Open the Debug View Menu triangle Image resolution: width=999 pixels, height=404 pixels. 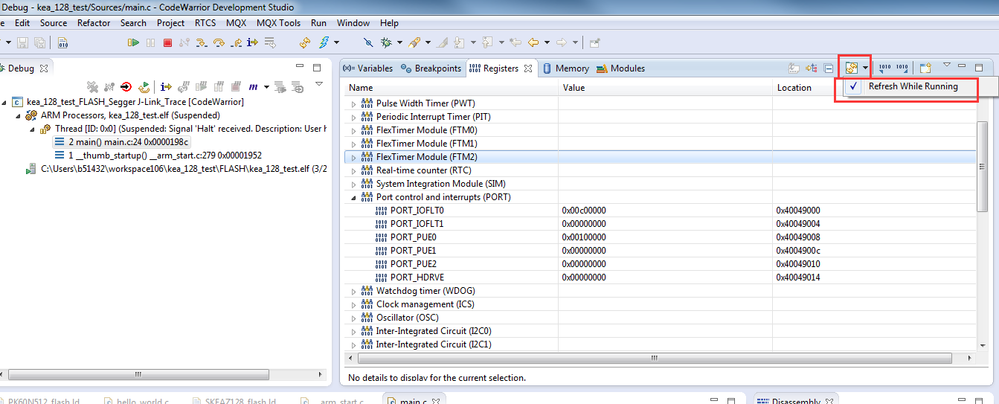[x=319, y=84]
